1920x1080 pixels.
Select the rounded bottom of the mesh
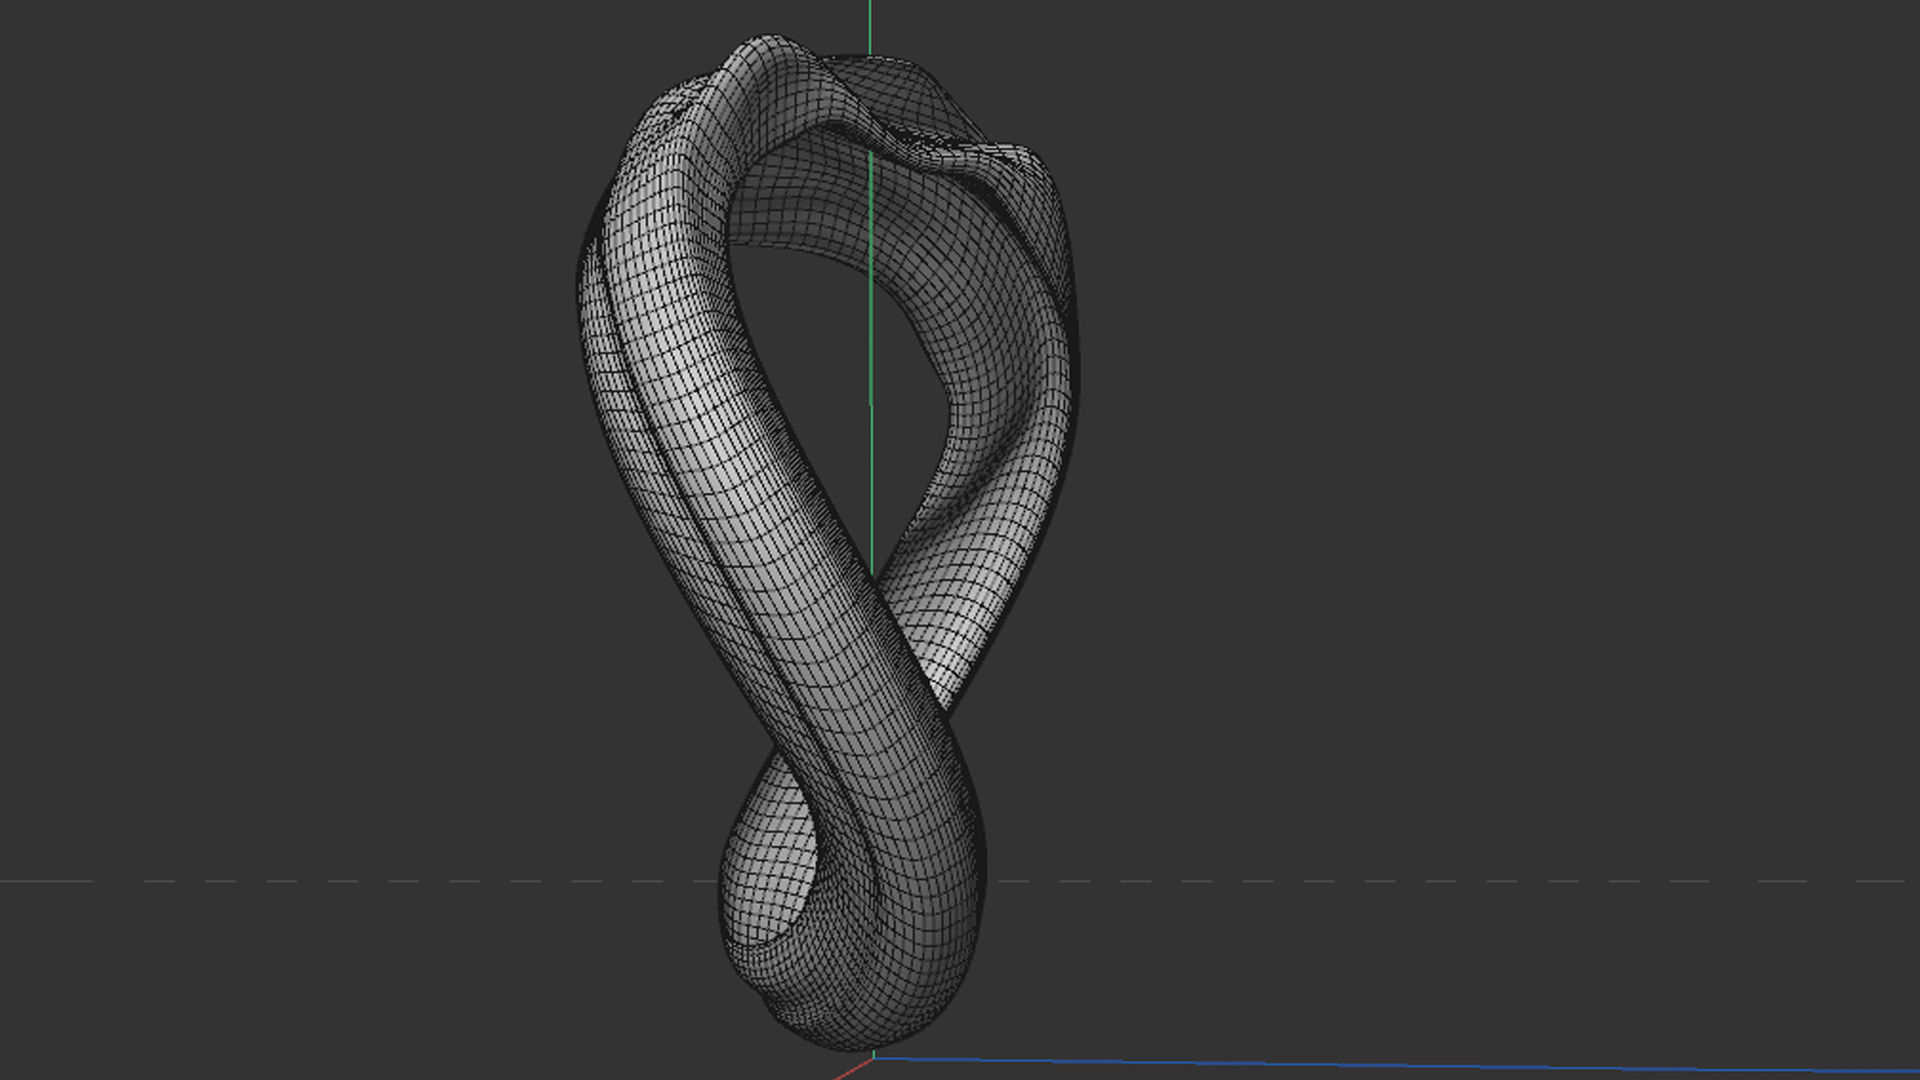(860, 1020)
